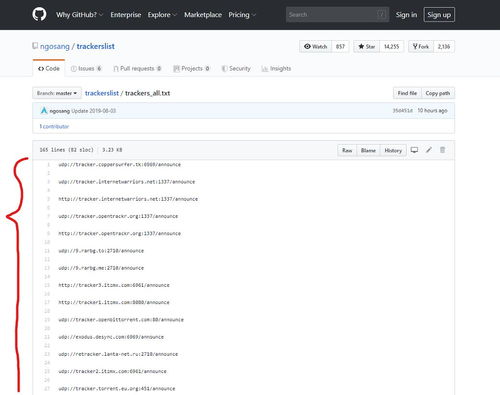View the 14,255 stargazers count
The height and width of the screenshot is (395, 500).
tap(391, 47)
